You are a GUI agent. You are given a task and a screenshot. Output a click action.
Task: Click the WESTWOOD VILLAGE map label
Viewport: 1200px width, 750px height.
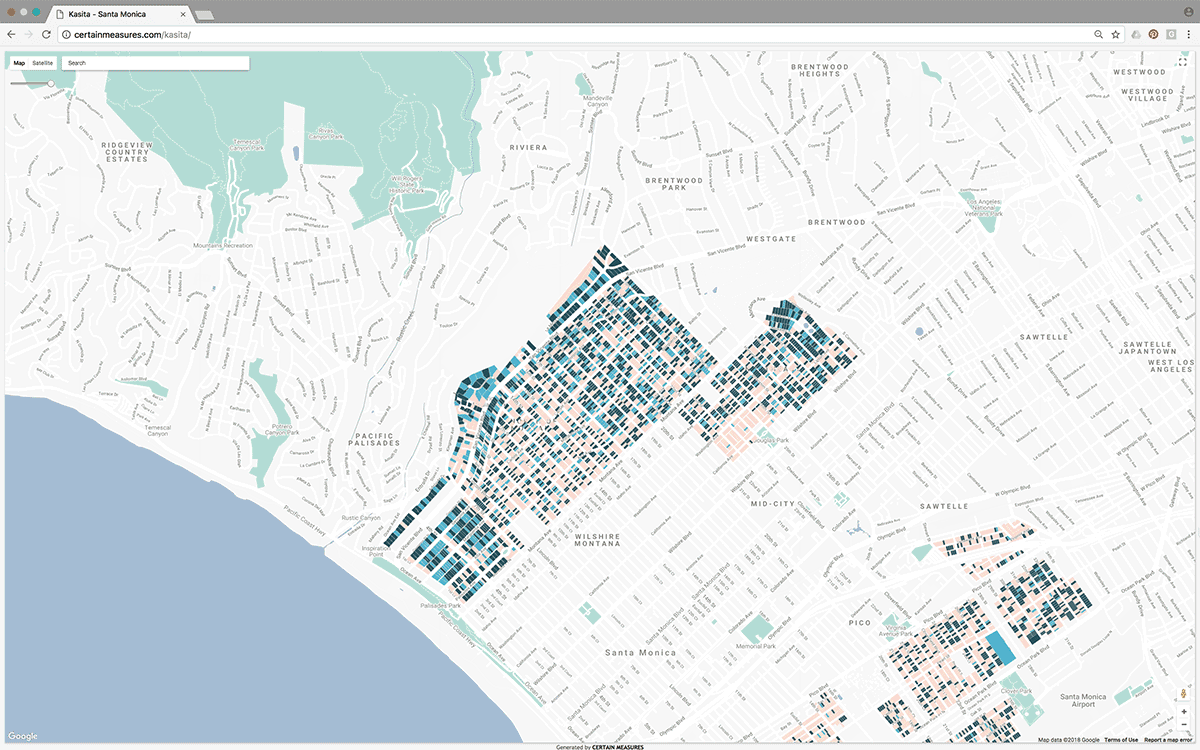click(x=1147, y=95)
